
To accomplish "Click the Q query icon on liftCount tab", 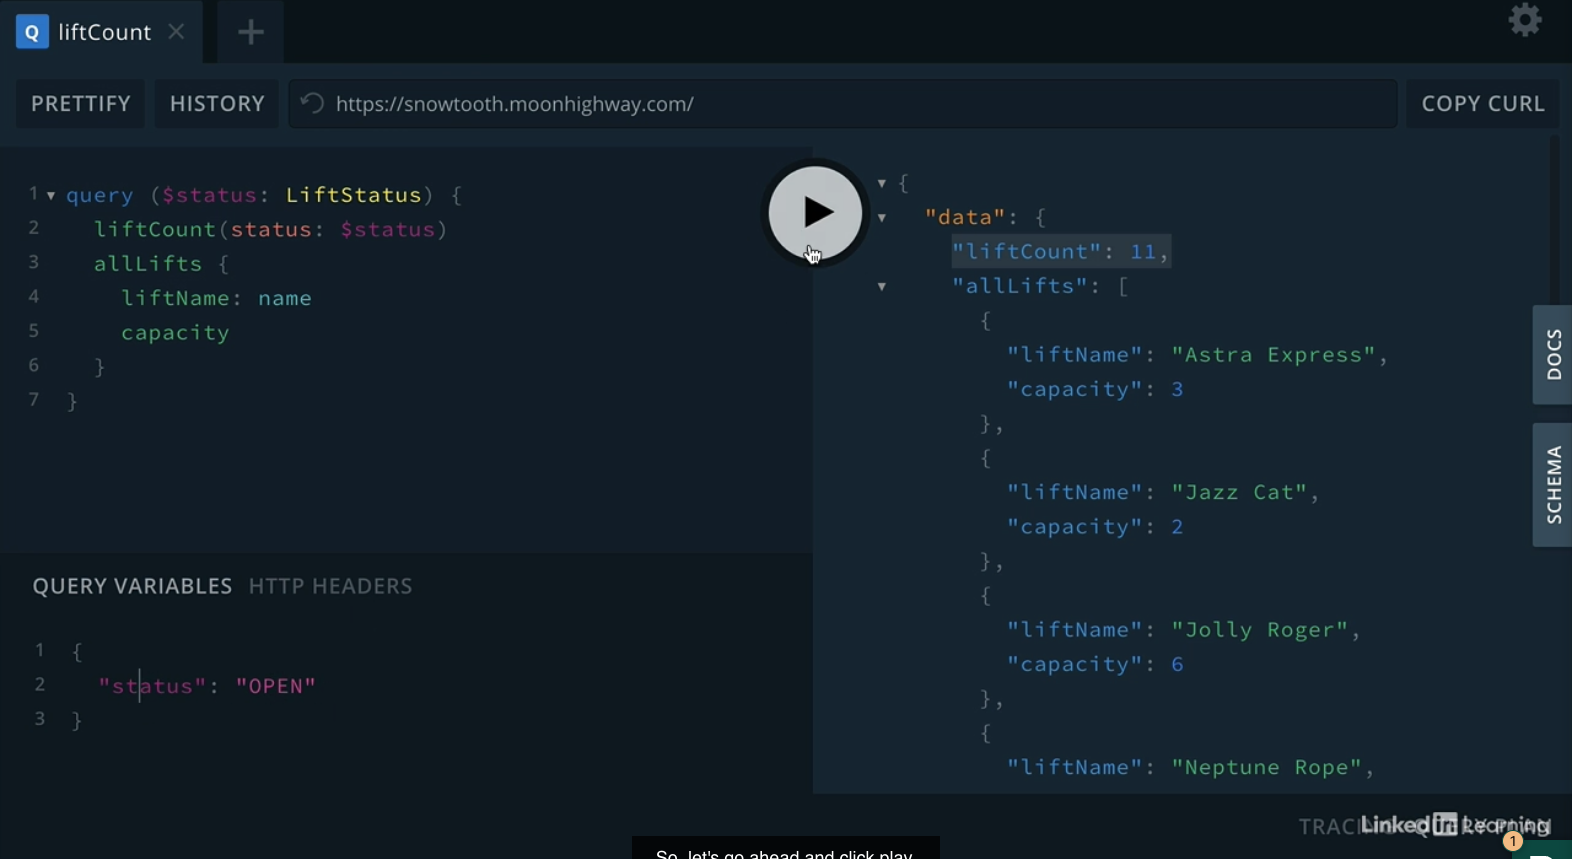I will pos(32,32).
